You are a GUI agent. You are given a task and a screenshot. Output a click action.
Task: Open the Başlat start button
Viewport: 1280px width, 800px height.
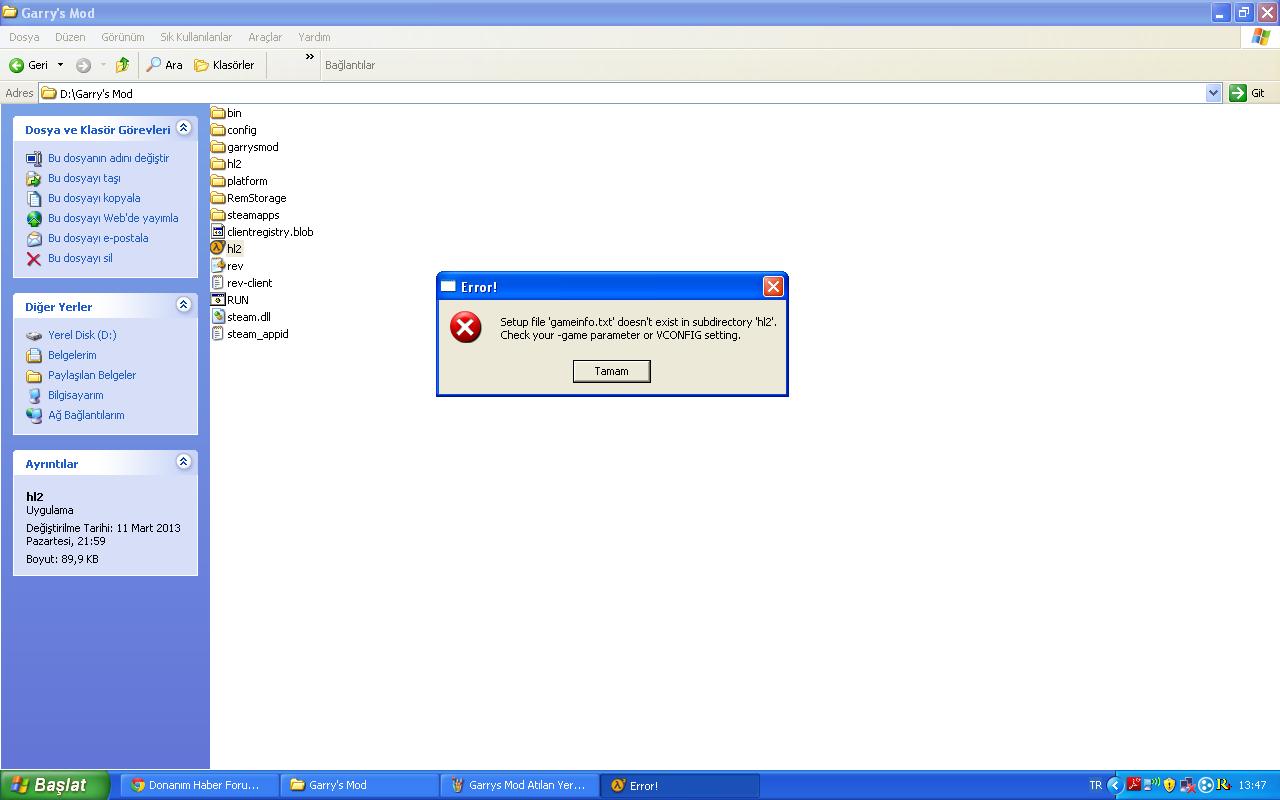point(54,785)
